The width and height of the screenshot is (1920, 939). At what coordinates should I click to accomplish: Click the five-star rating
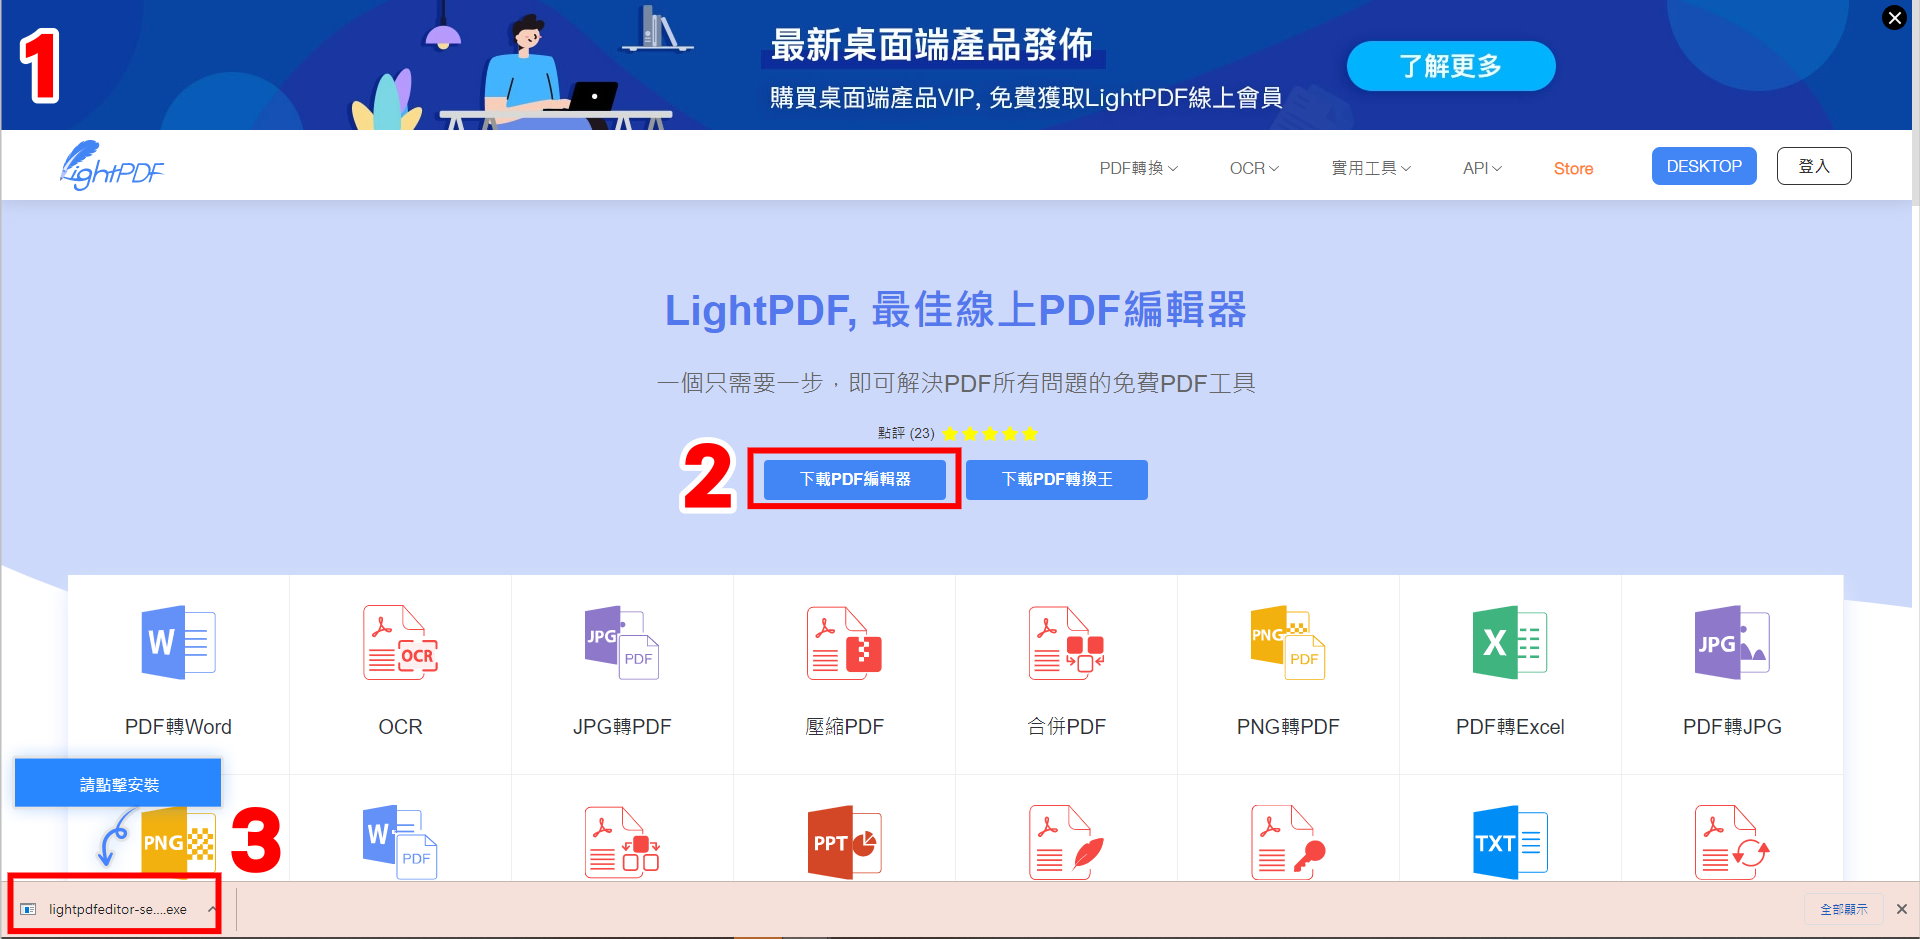click(990, 433)
